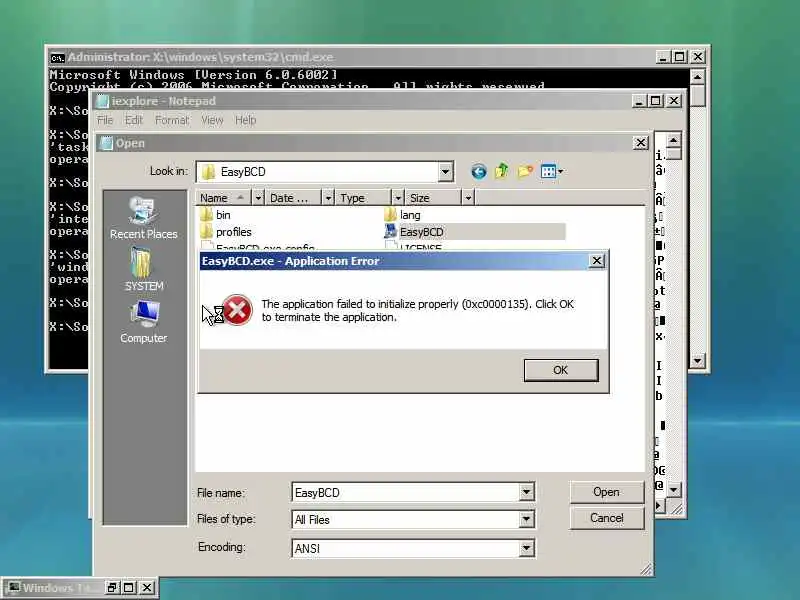Click the Notepad title bar icon
Screen dimensions: 800x600
coord(104,101)
